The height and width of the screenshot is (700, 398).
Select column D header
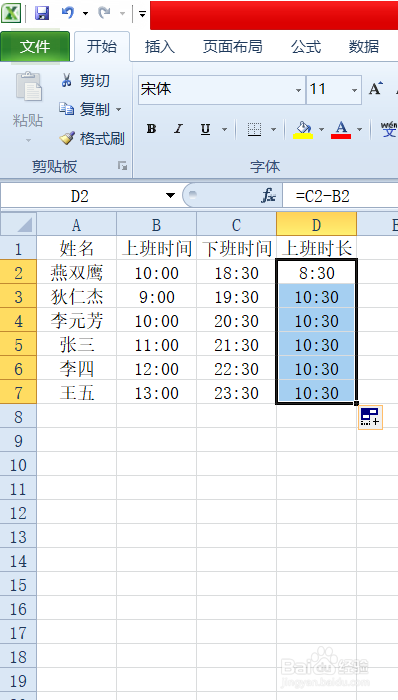tap(316, 224)
